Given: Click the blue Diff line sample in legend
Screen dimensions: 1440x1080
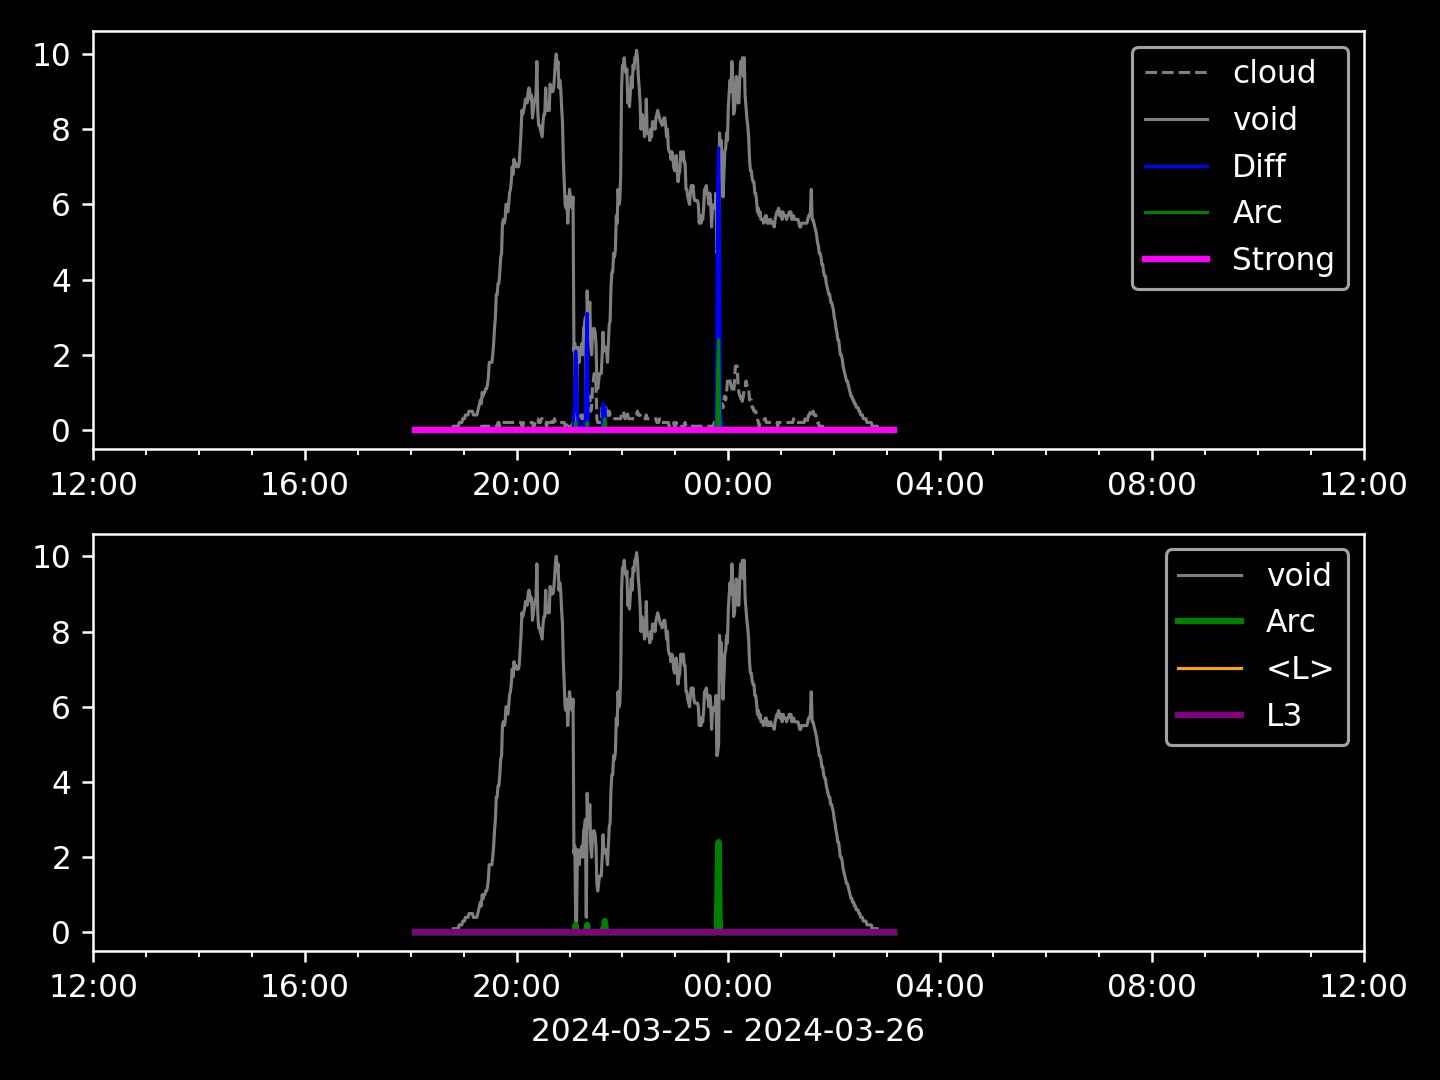Looking at the screenshot, I should [x=1176, y=166].
